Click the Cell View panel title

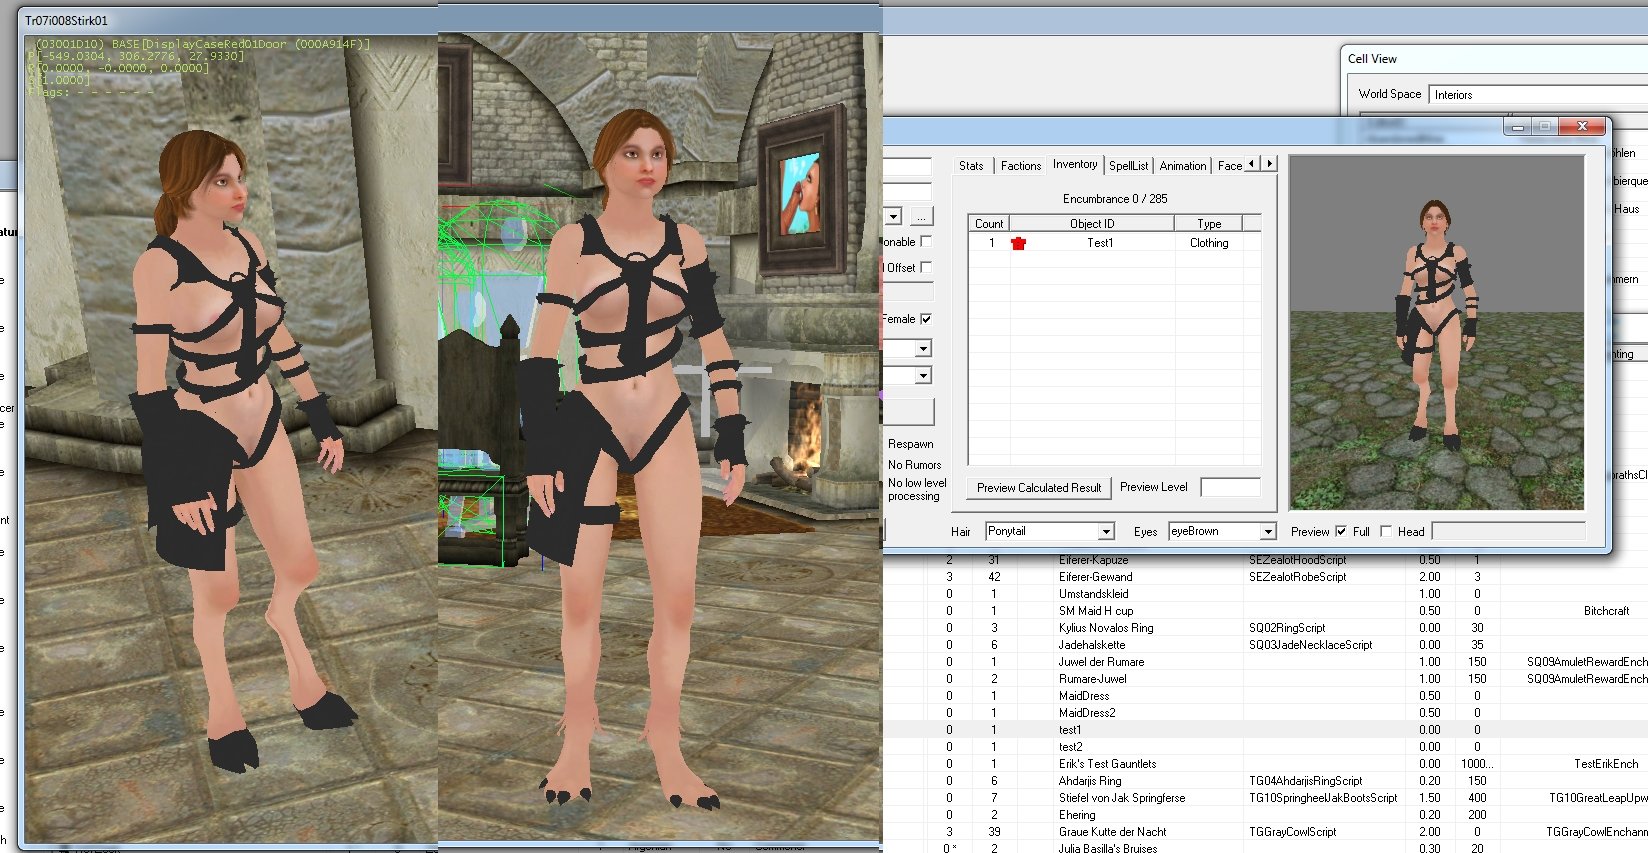(x=1372, y=59)
